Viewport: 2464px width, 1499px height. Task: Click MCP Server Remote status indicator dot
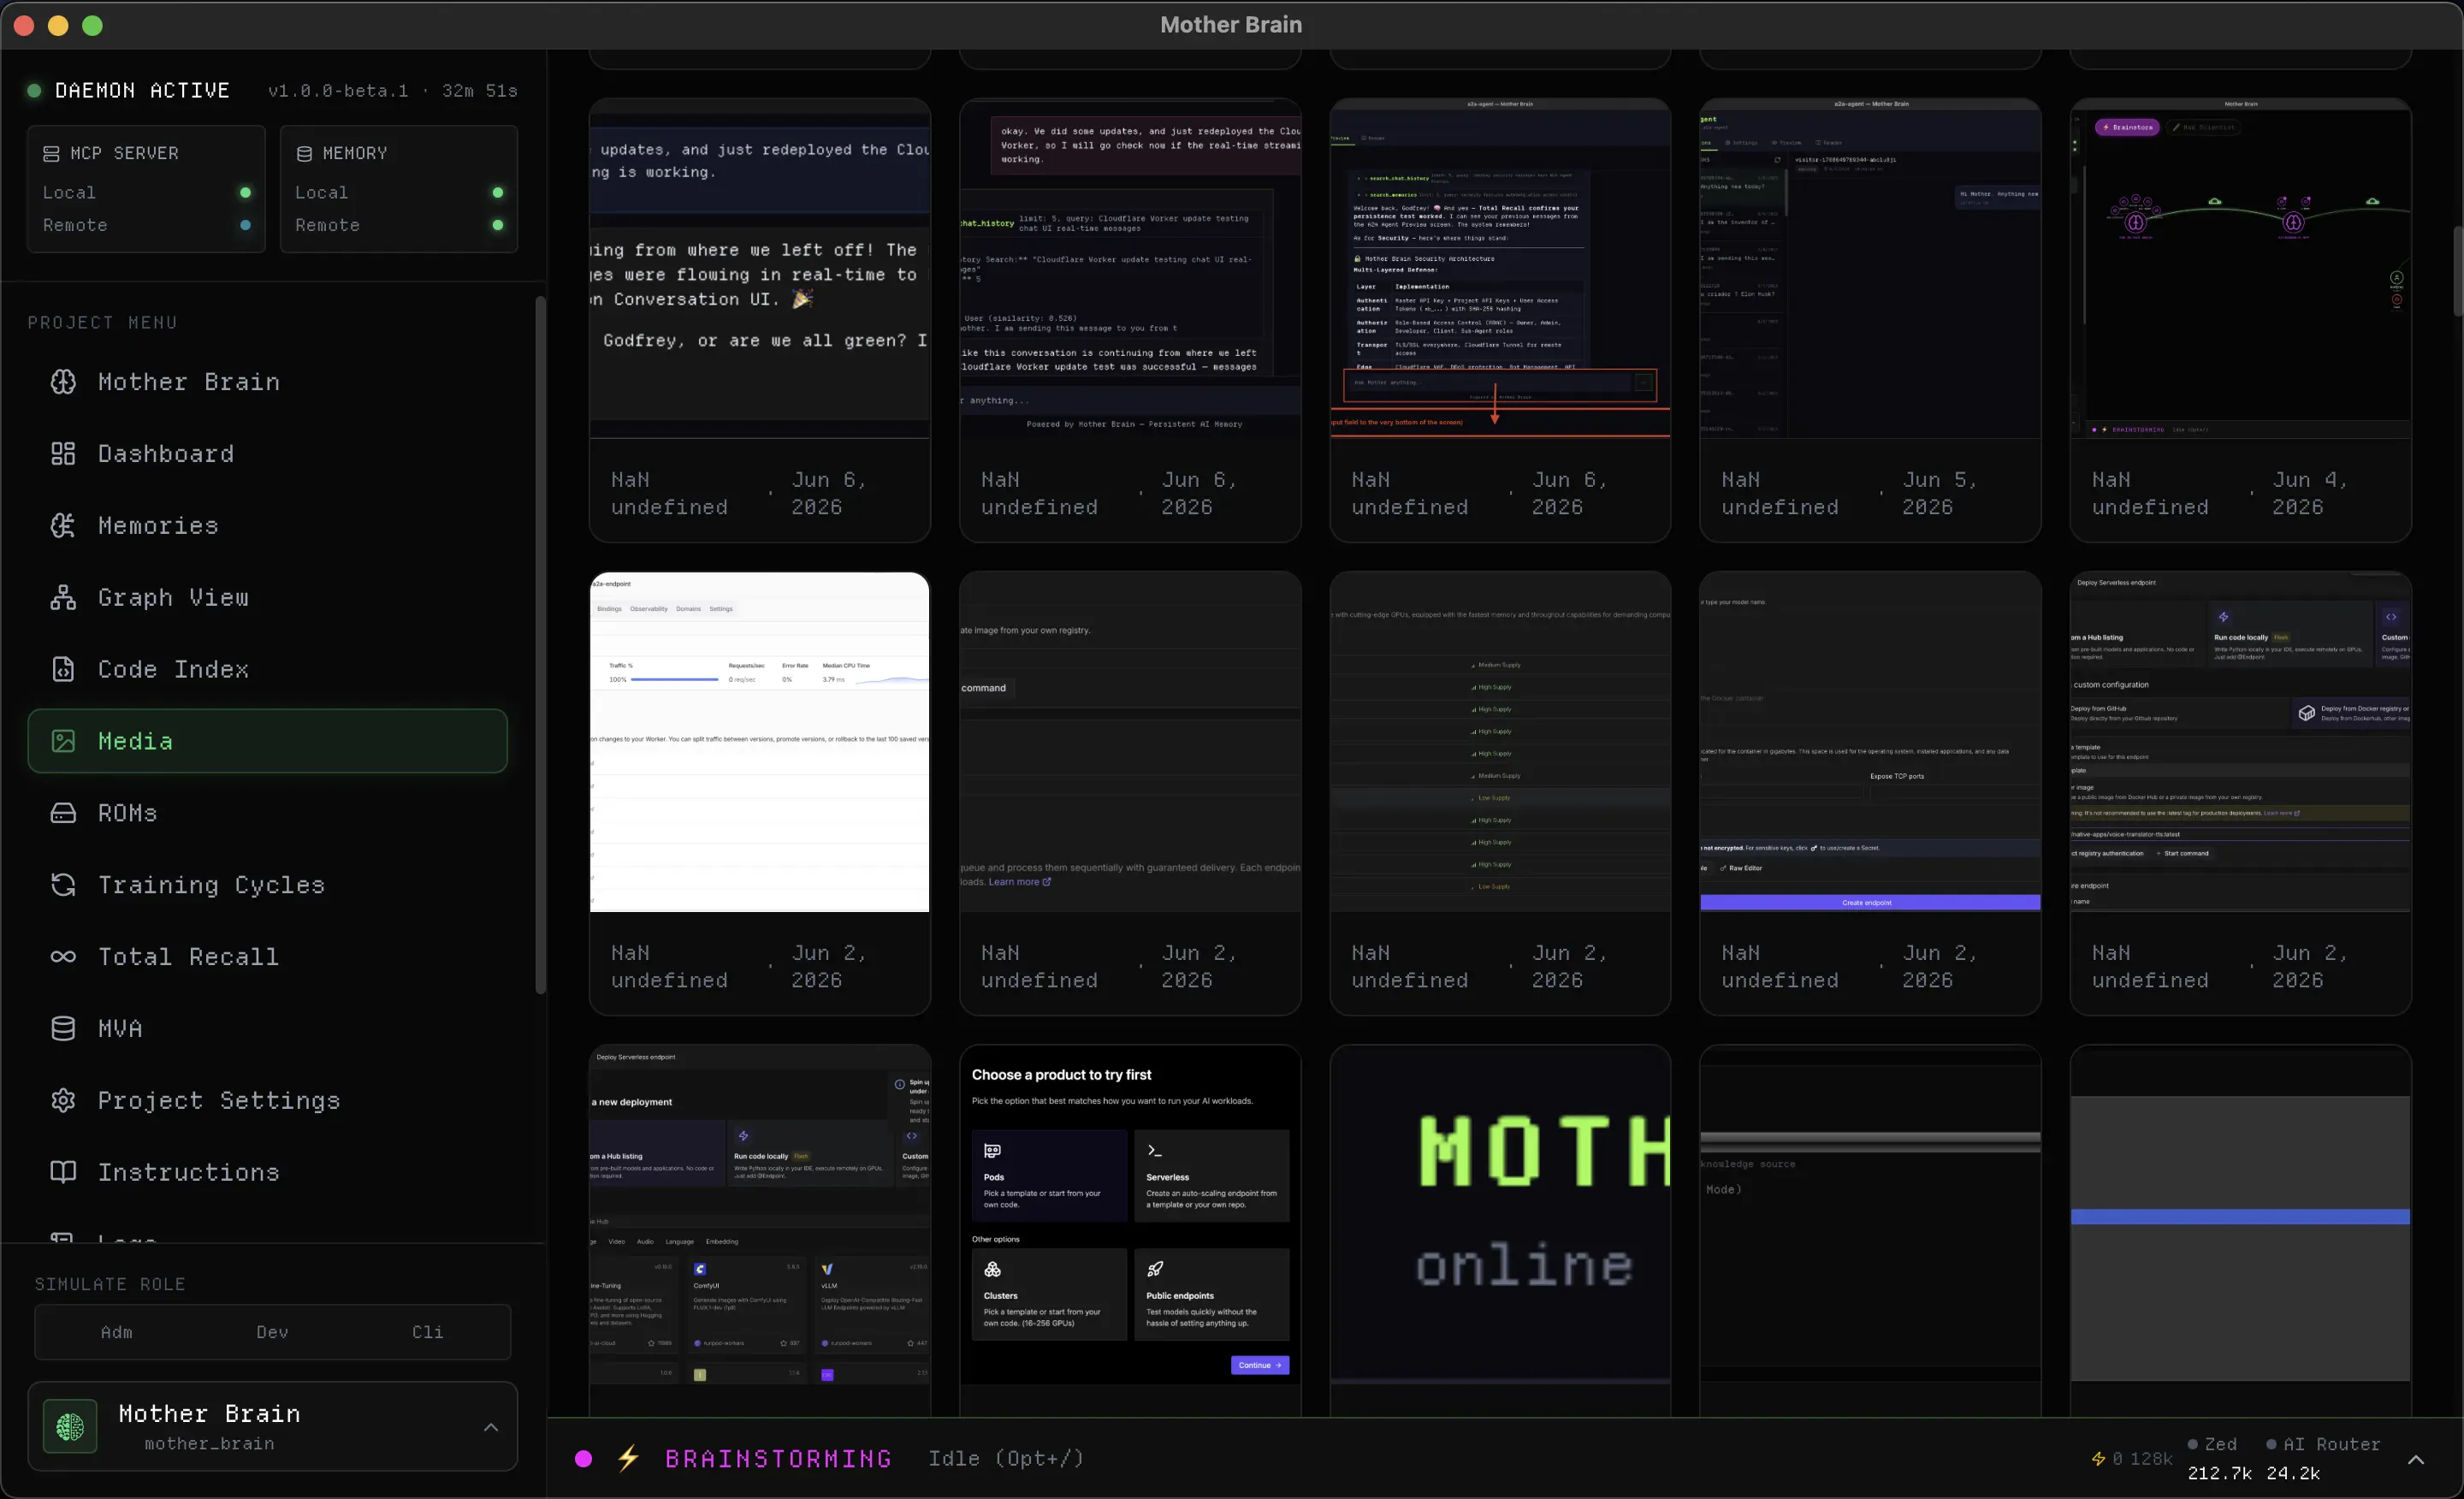pos(245,226)
